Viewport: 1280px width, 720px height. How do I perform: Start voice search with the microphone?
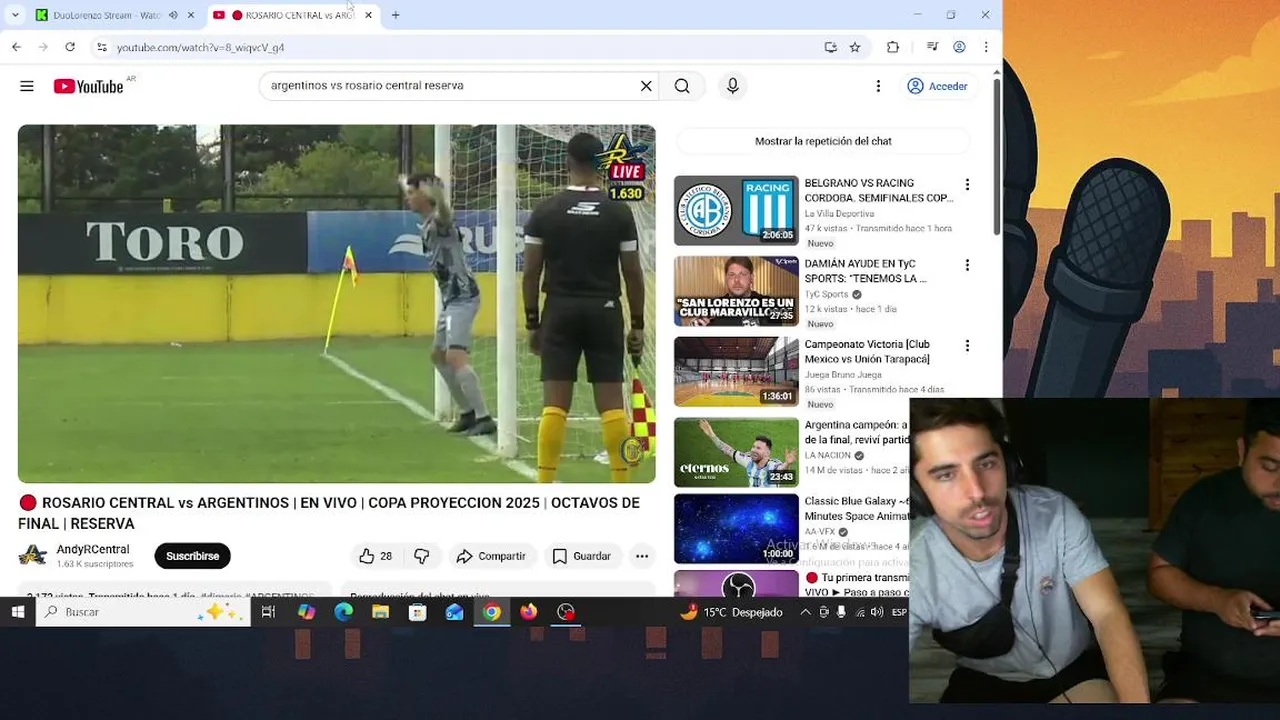pyautogui.click(x=733, y=86)
